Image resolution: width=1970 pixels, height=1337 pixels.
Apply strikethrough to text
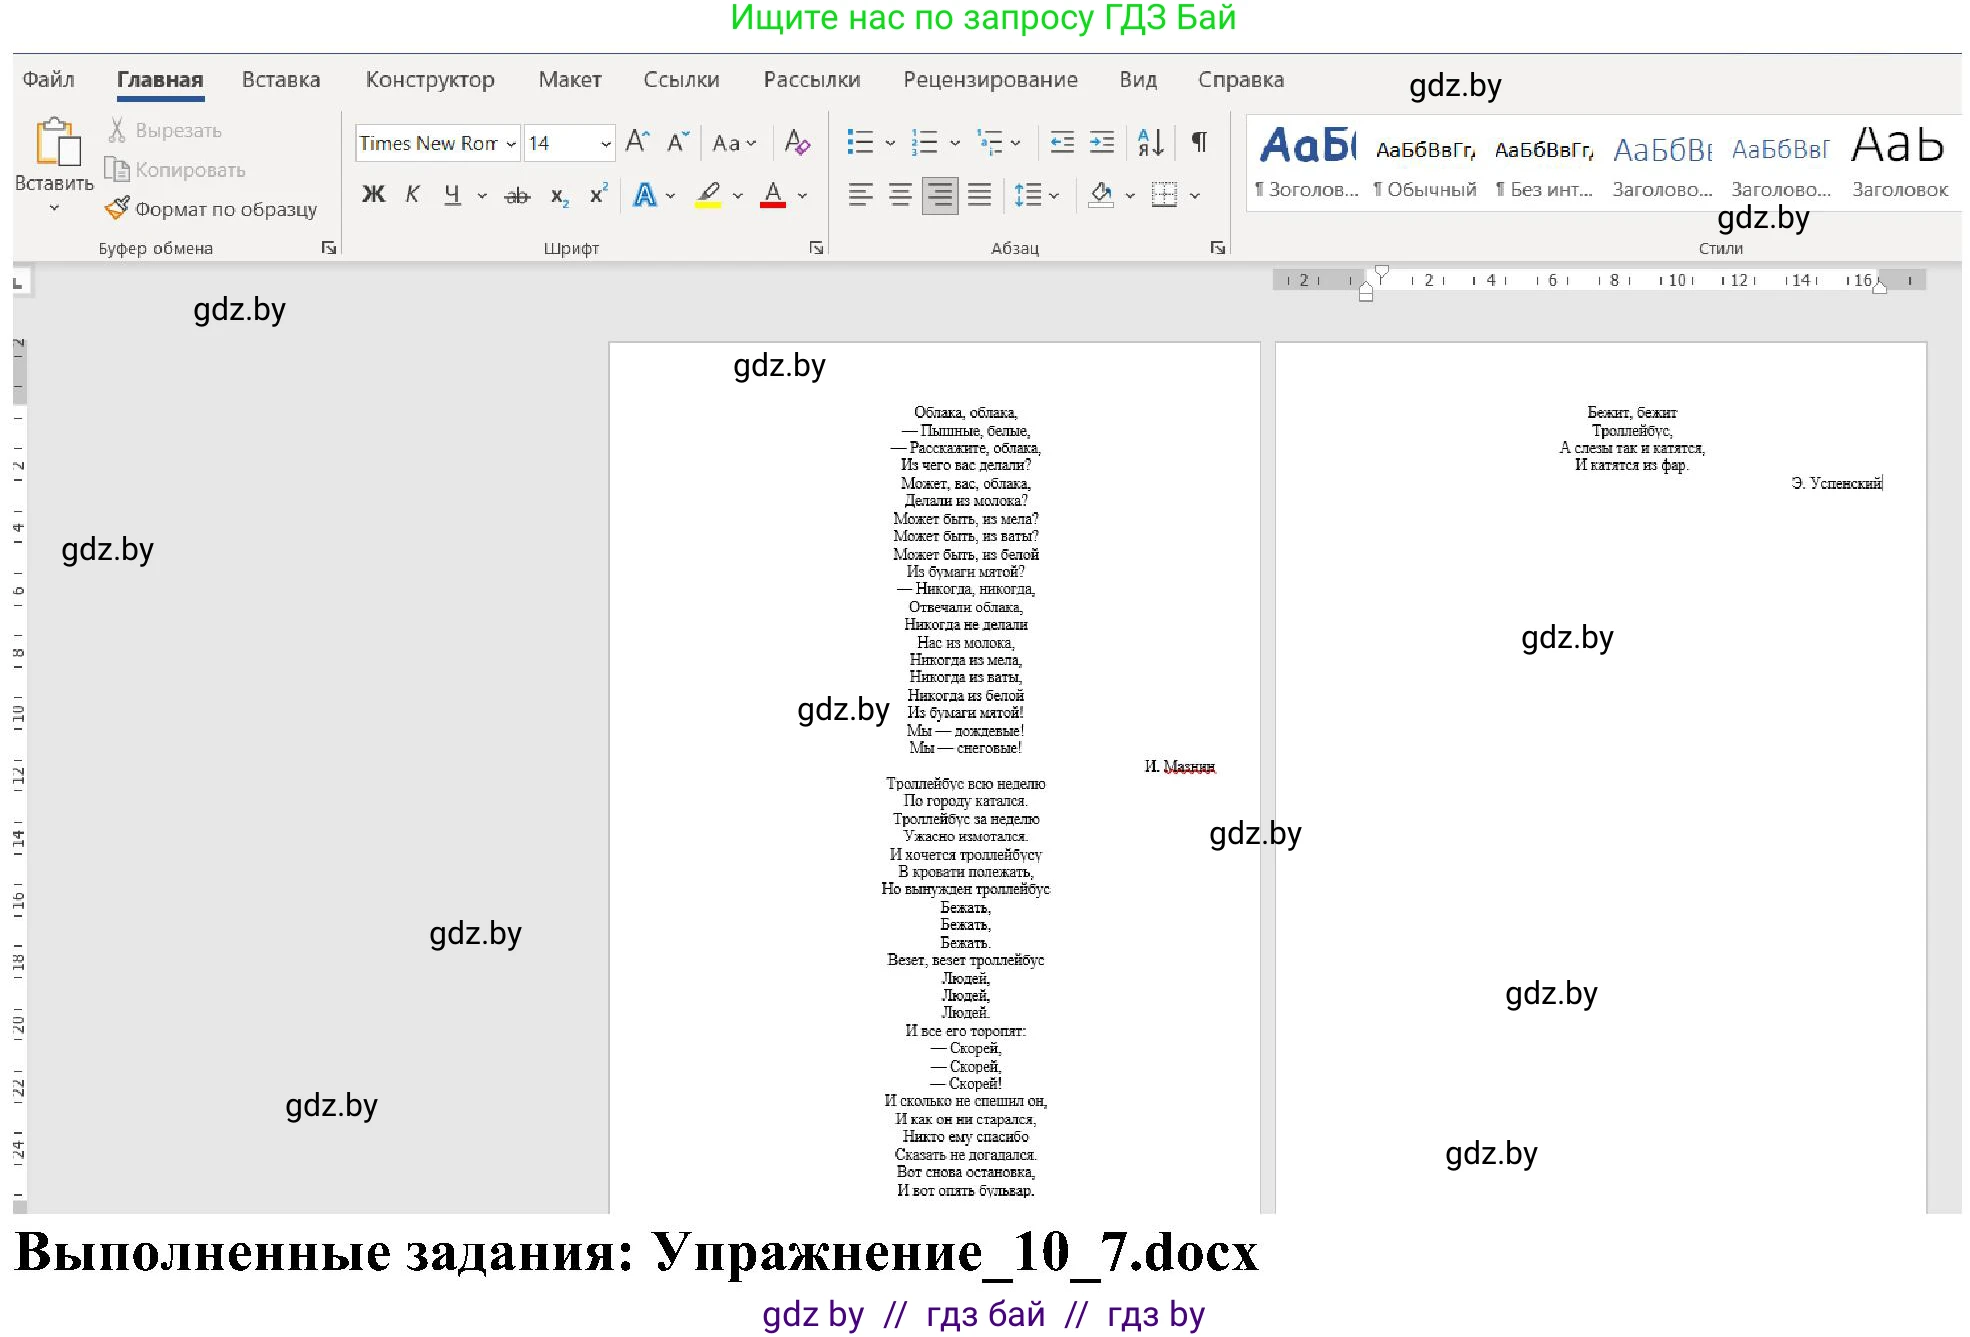coord(517,194)
